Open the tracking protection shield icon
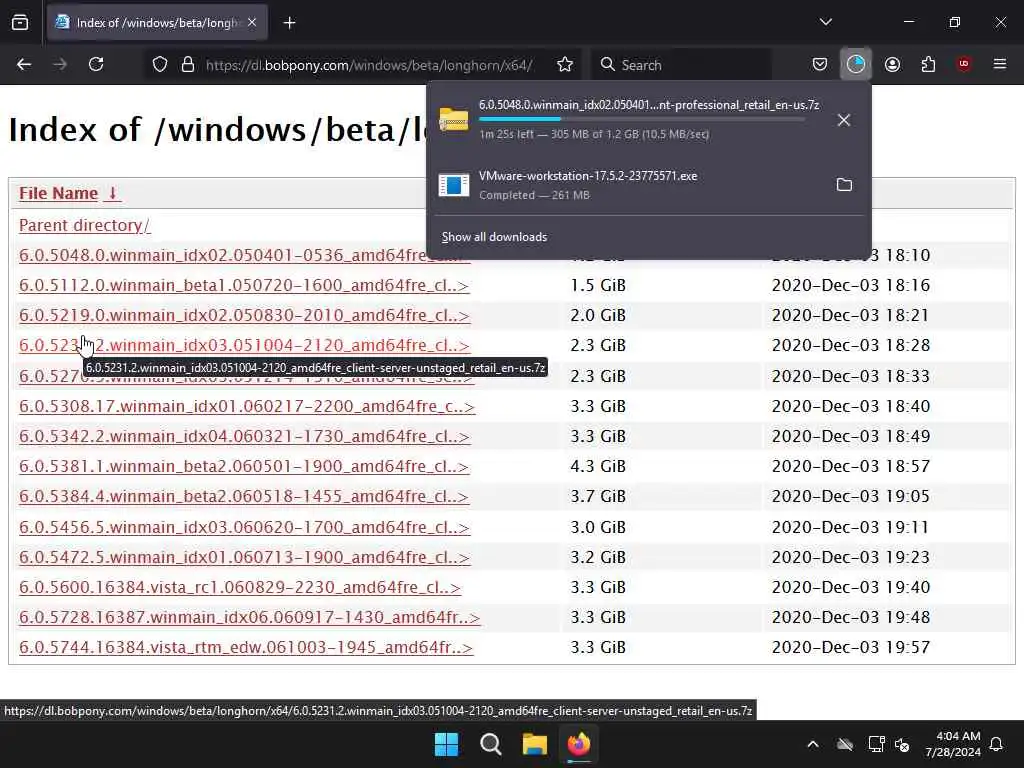Image resolution: width=1024 pixels, height=768 pixels. pyautogui.click(x=160, y=65)
